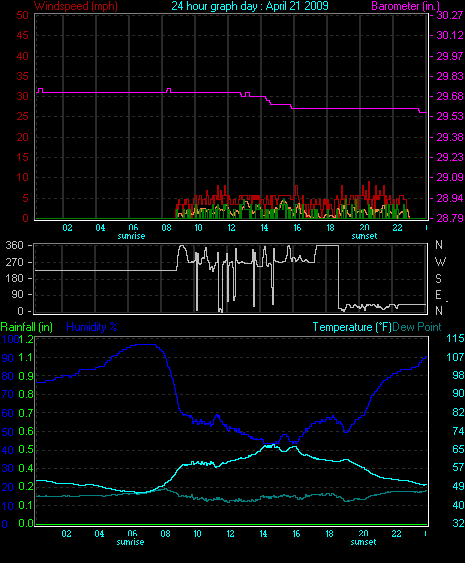This screenshot has height=563, width=465.
Task: Select barometer scale value 29.53
Action: coord(450,116)
